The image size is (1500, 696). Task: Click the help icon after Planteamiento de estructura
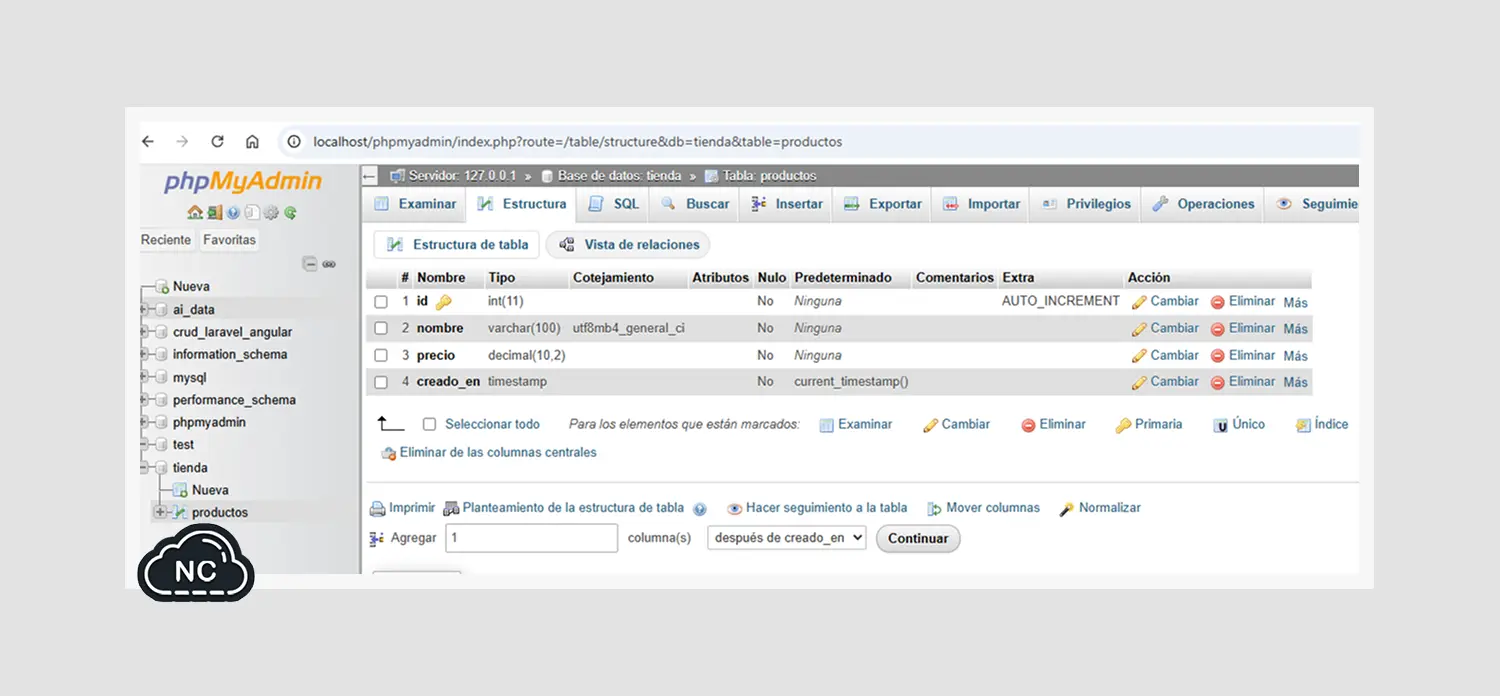coord(700,509)
